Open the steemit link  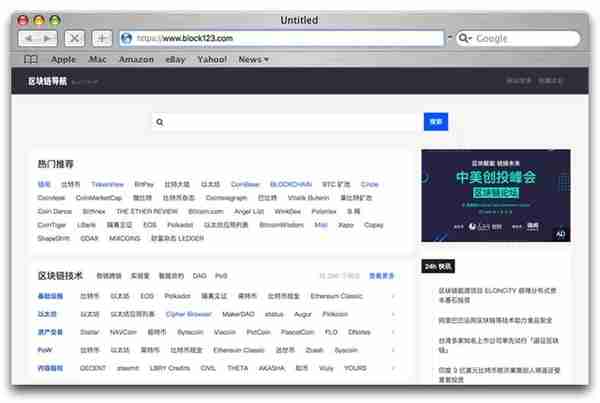128,368
